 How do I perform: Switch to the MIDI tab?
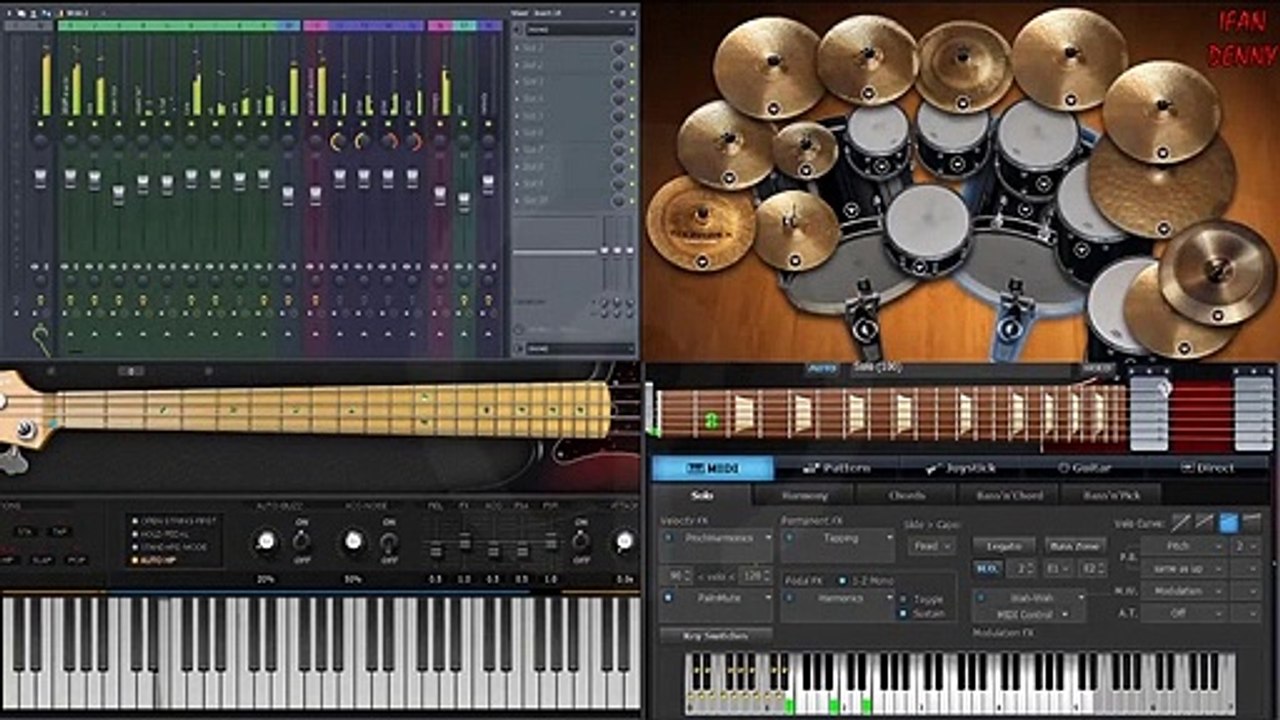click(713, 468)
